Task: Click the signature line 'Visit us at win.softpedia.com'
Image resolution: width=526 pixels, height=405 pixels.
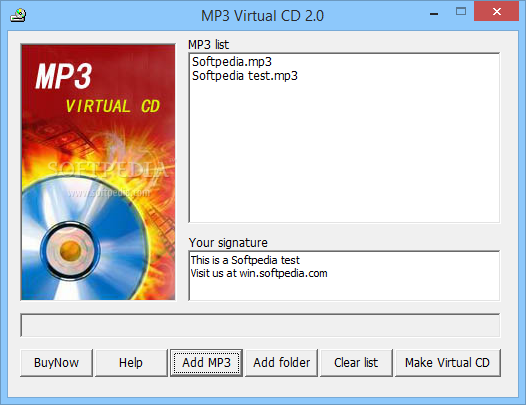Action: click(x=259, y=273)
